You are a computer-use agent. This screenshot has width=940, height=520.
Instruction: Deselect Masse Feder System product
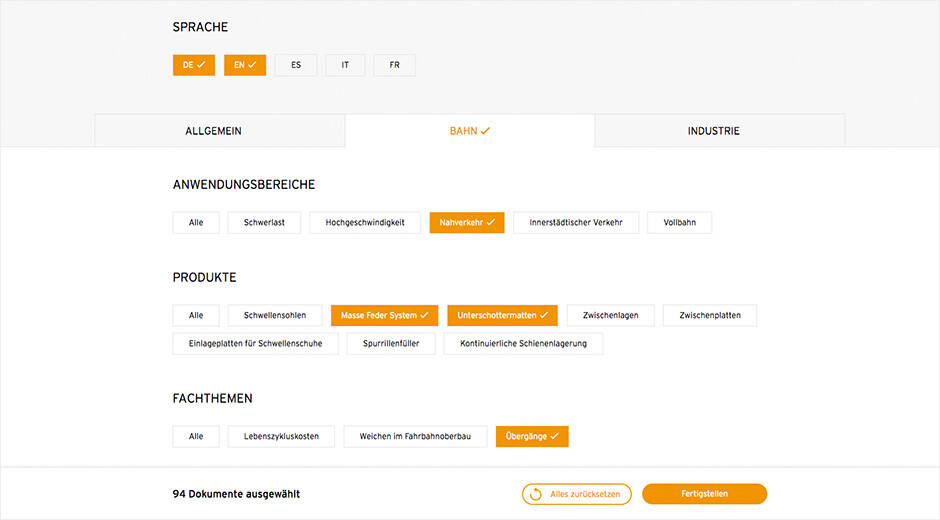tap(384, 315)
